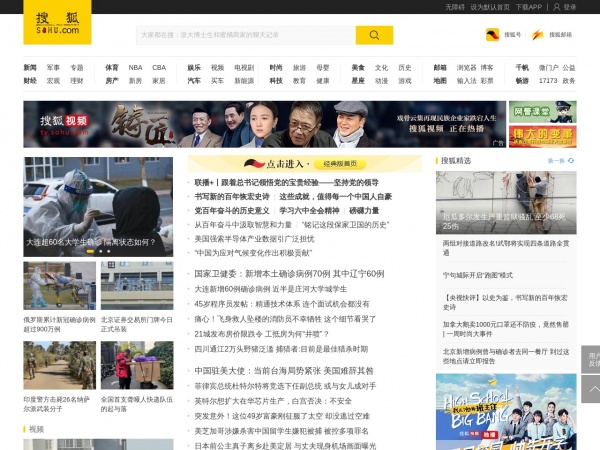This screenshot has height=450, width=600.
Task: Open 无障碍 in top bar
Action: (455, 7)
